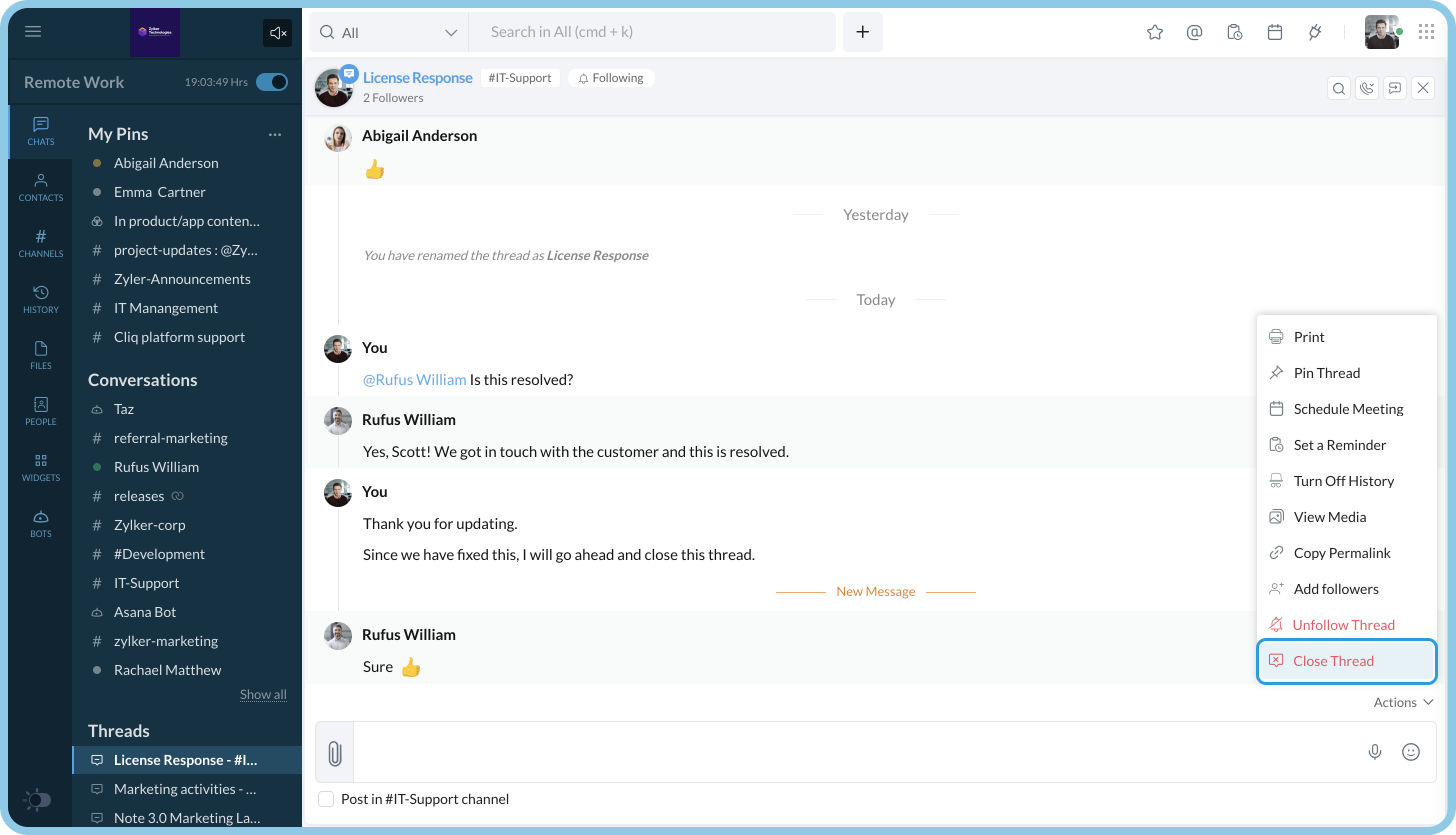
Task: Open the calendar icon in top bar
Action: [x=1275, y=32]
